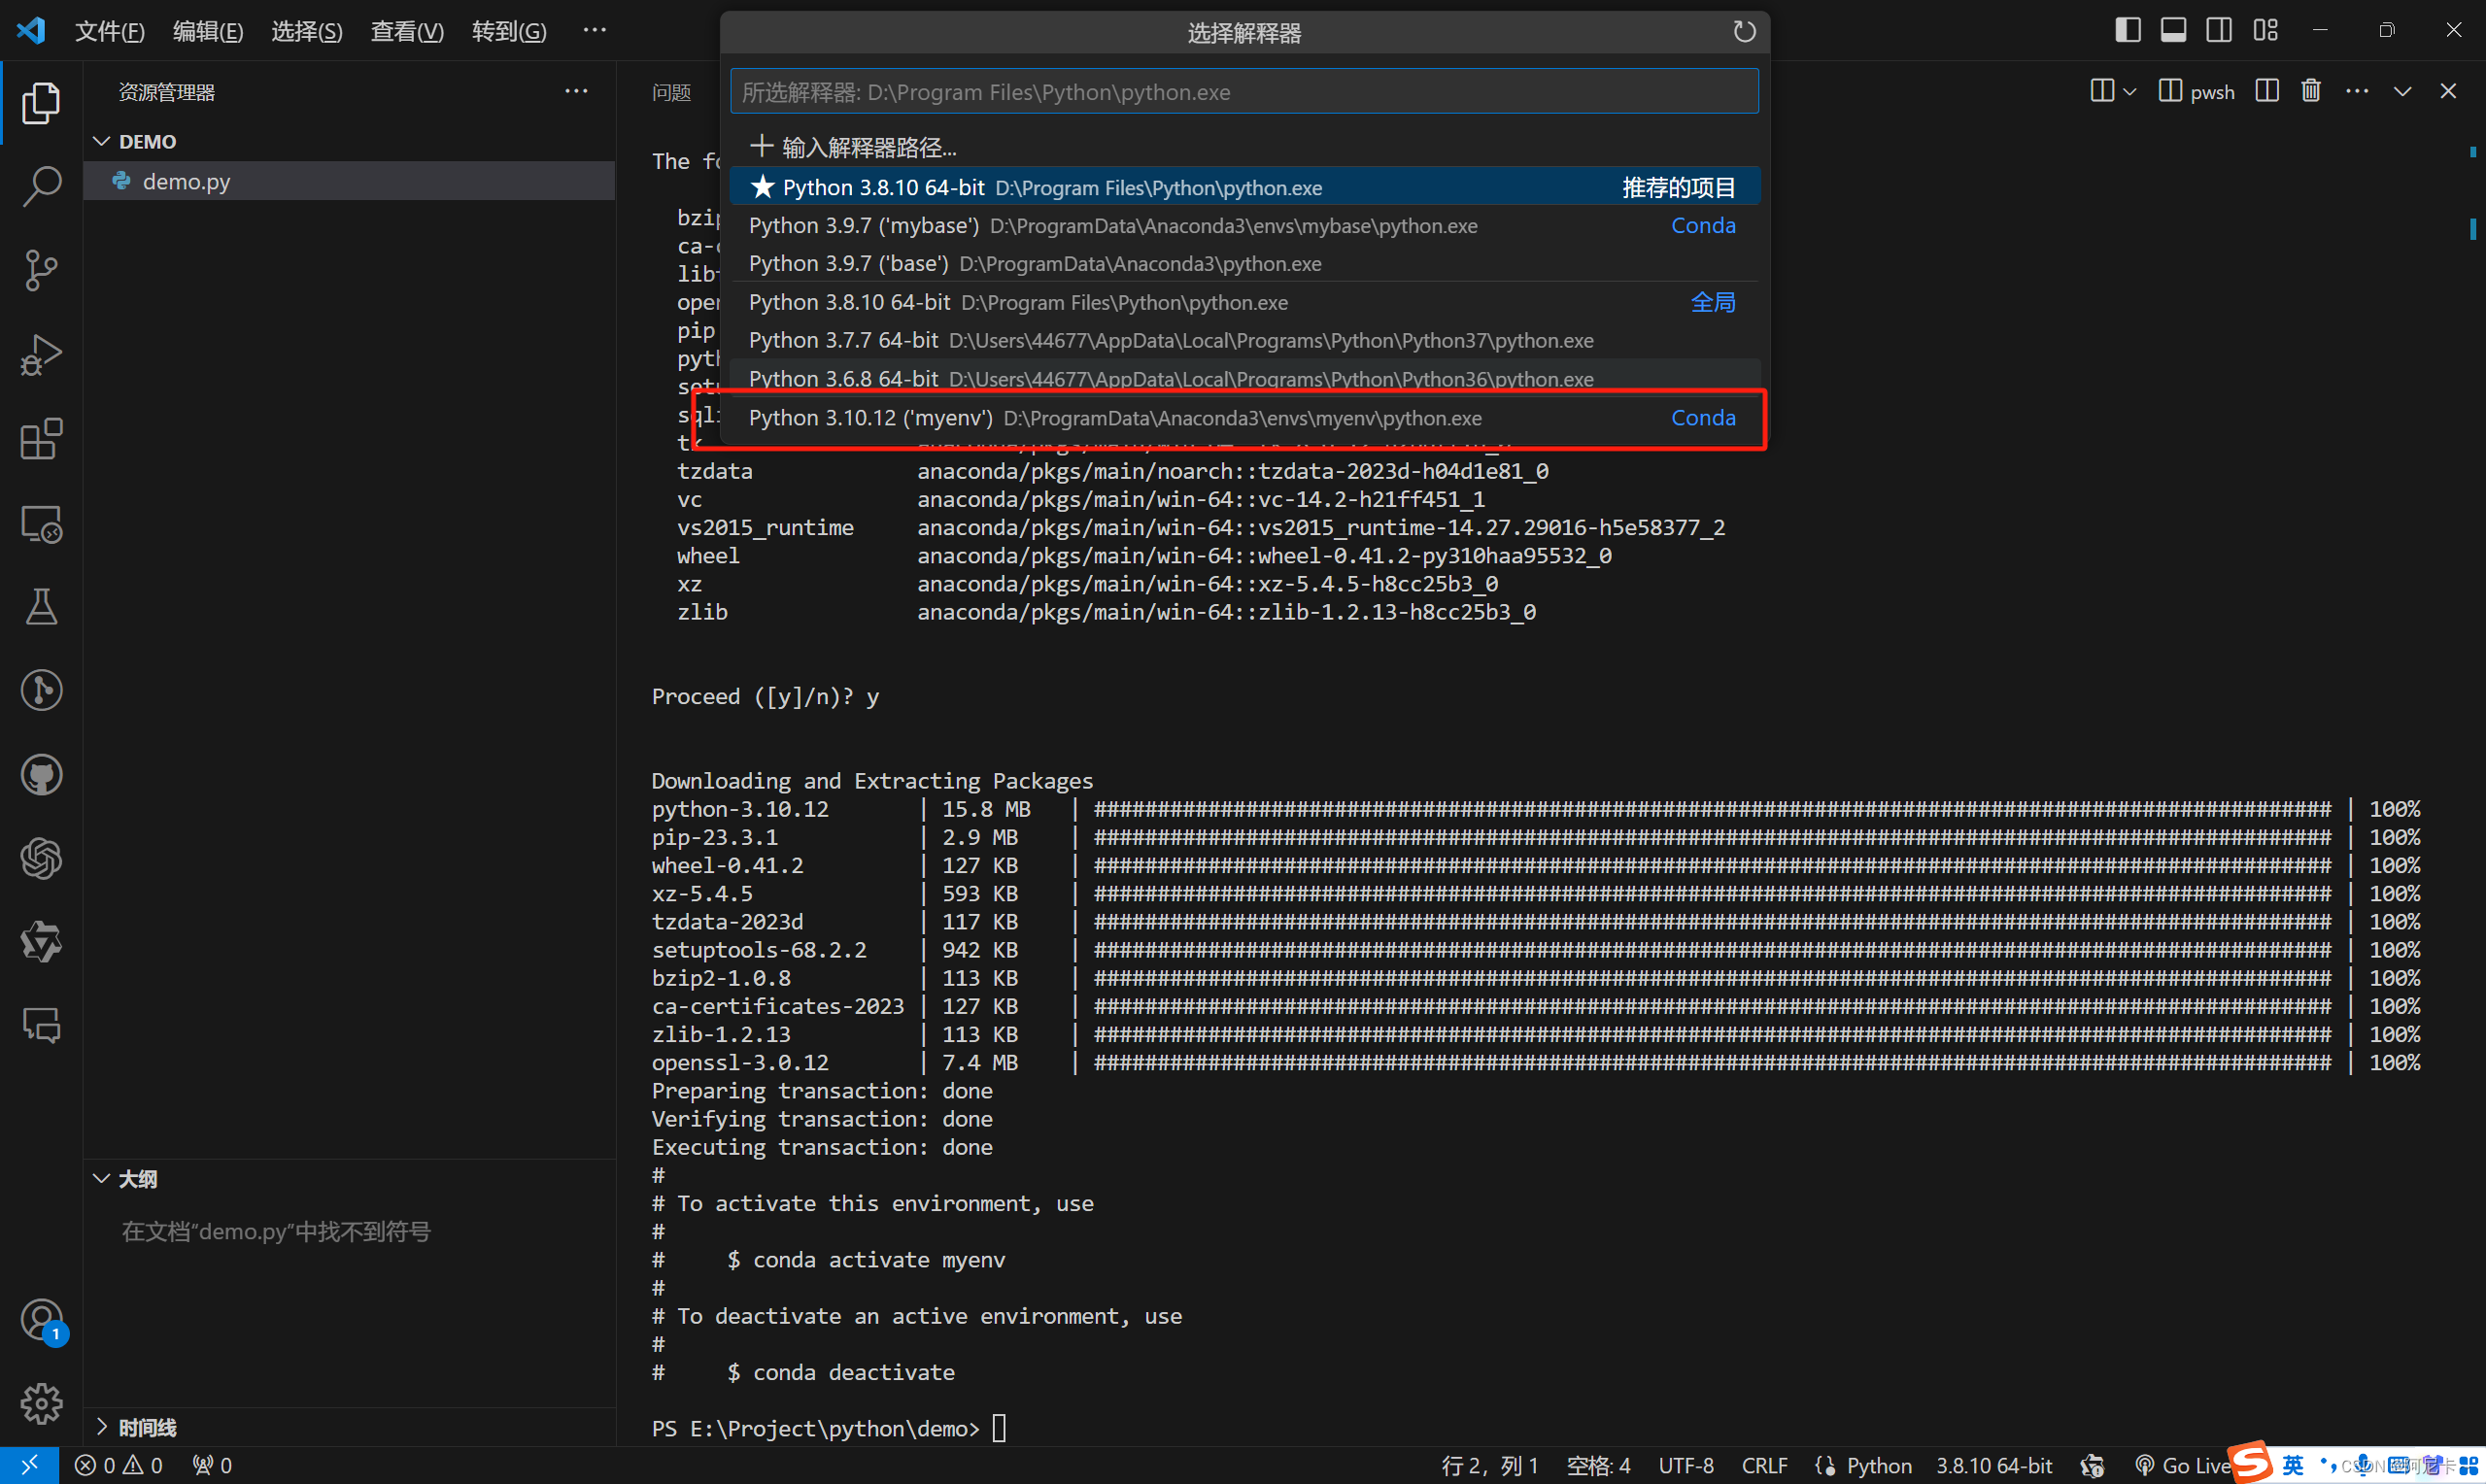Click the terminal prompt input area

click(x=998, y=1427)
